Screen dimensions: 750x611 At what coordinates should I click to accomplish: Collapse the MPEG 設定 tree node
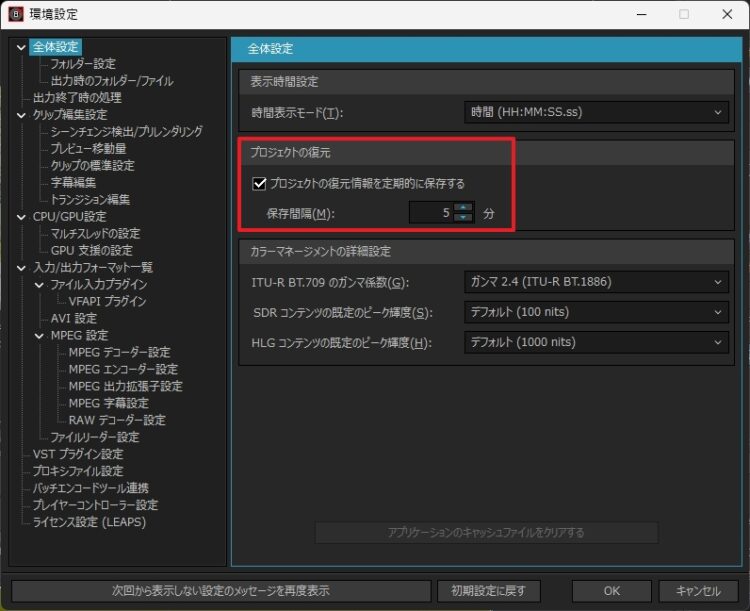coord(39,336)
